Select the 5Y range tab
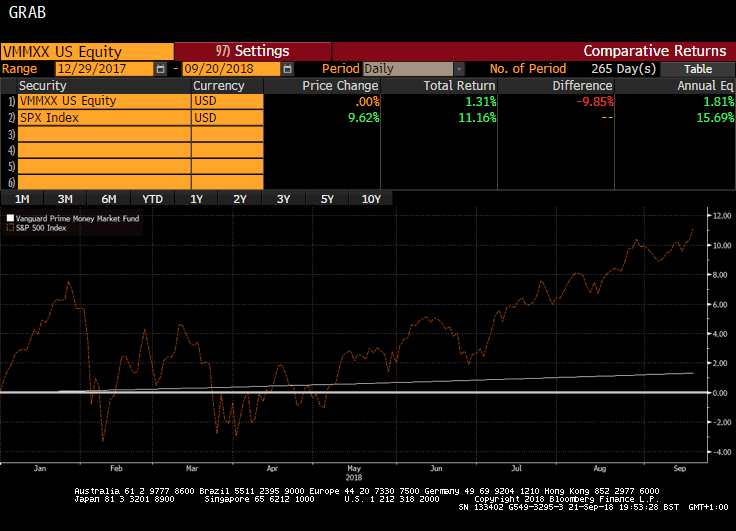This screenshot has width=736, height=531. [327, 199]
